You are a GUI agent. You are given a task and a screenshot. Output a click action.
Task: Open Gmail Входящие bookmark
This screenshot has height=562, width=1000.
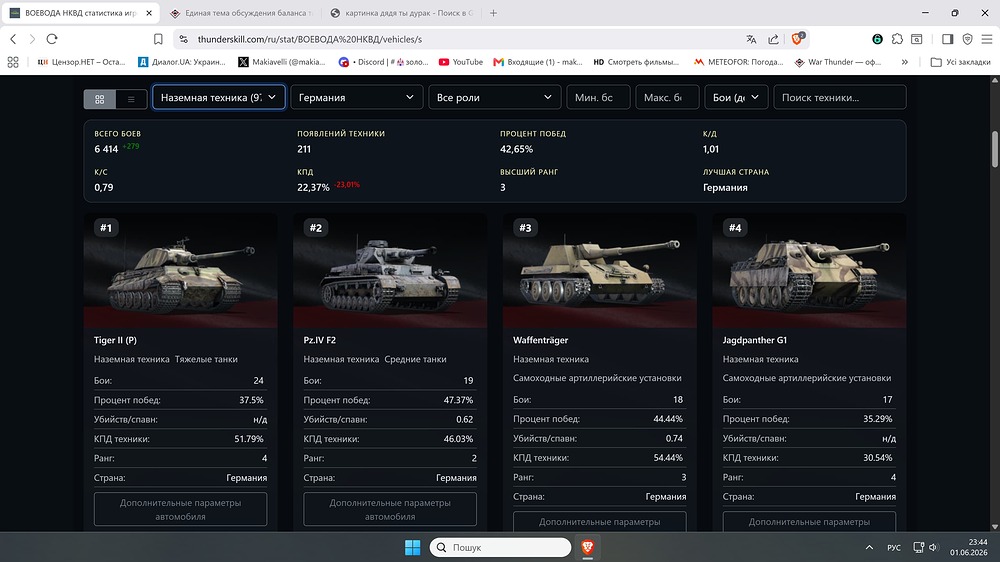click(538, 62)
